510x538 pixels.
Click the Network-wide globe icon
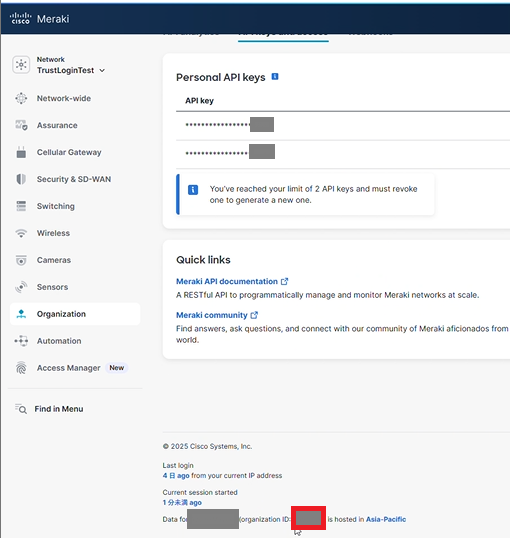21,98
